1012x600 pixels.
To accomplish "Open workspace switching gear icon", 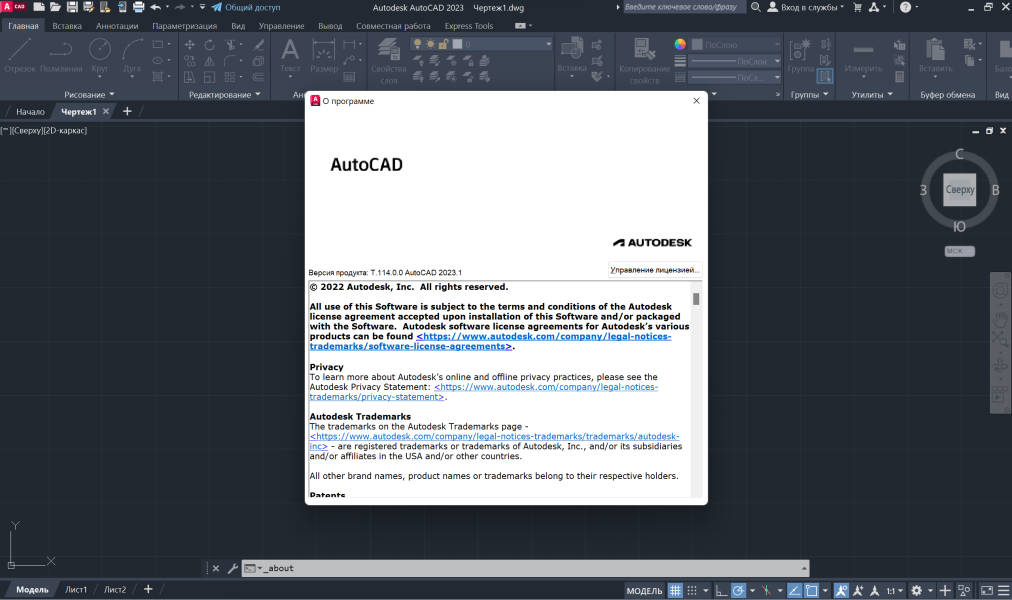I will (916, 590).
